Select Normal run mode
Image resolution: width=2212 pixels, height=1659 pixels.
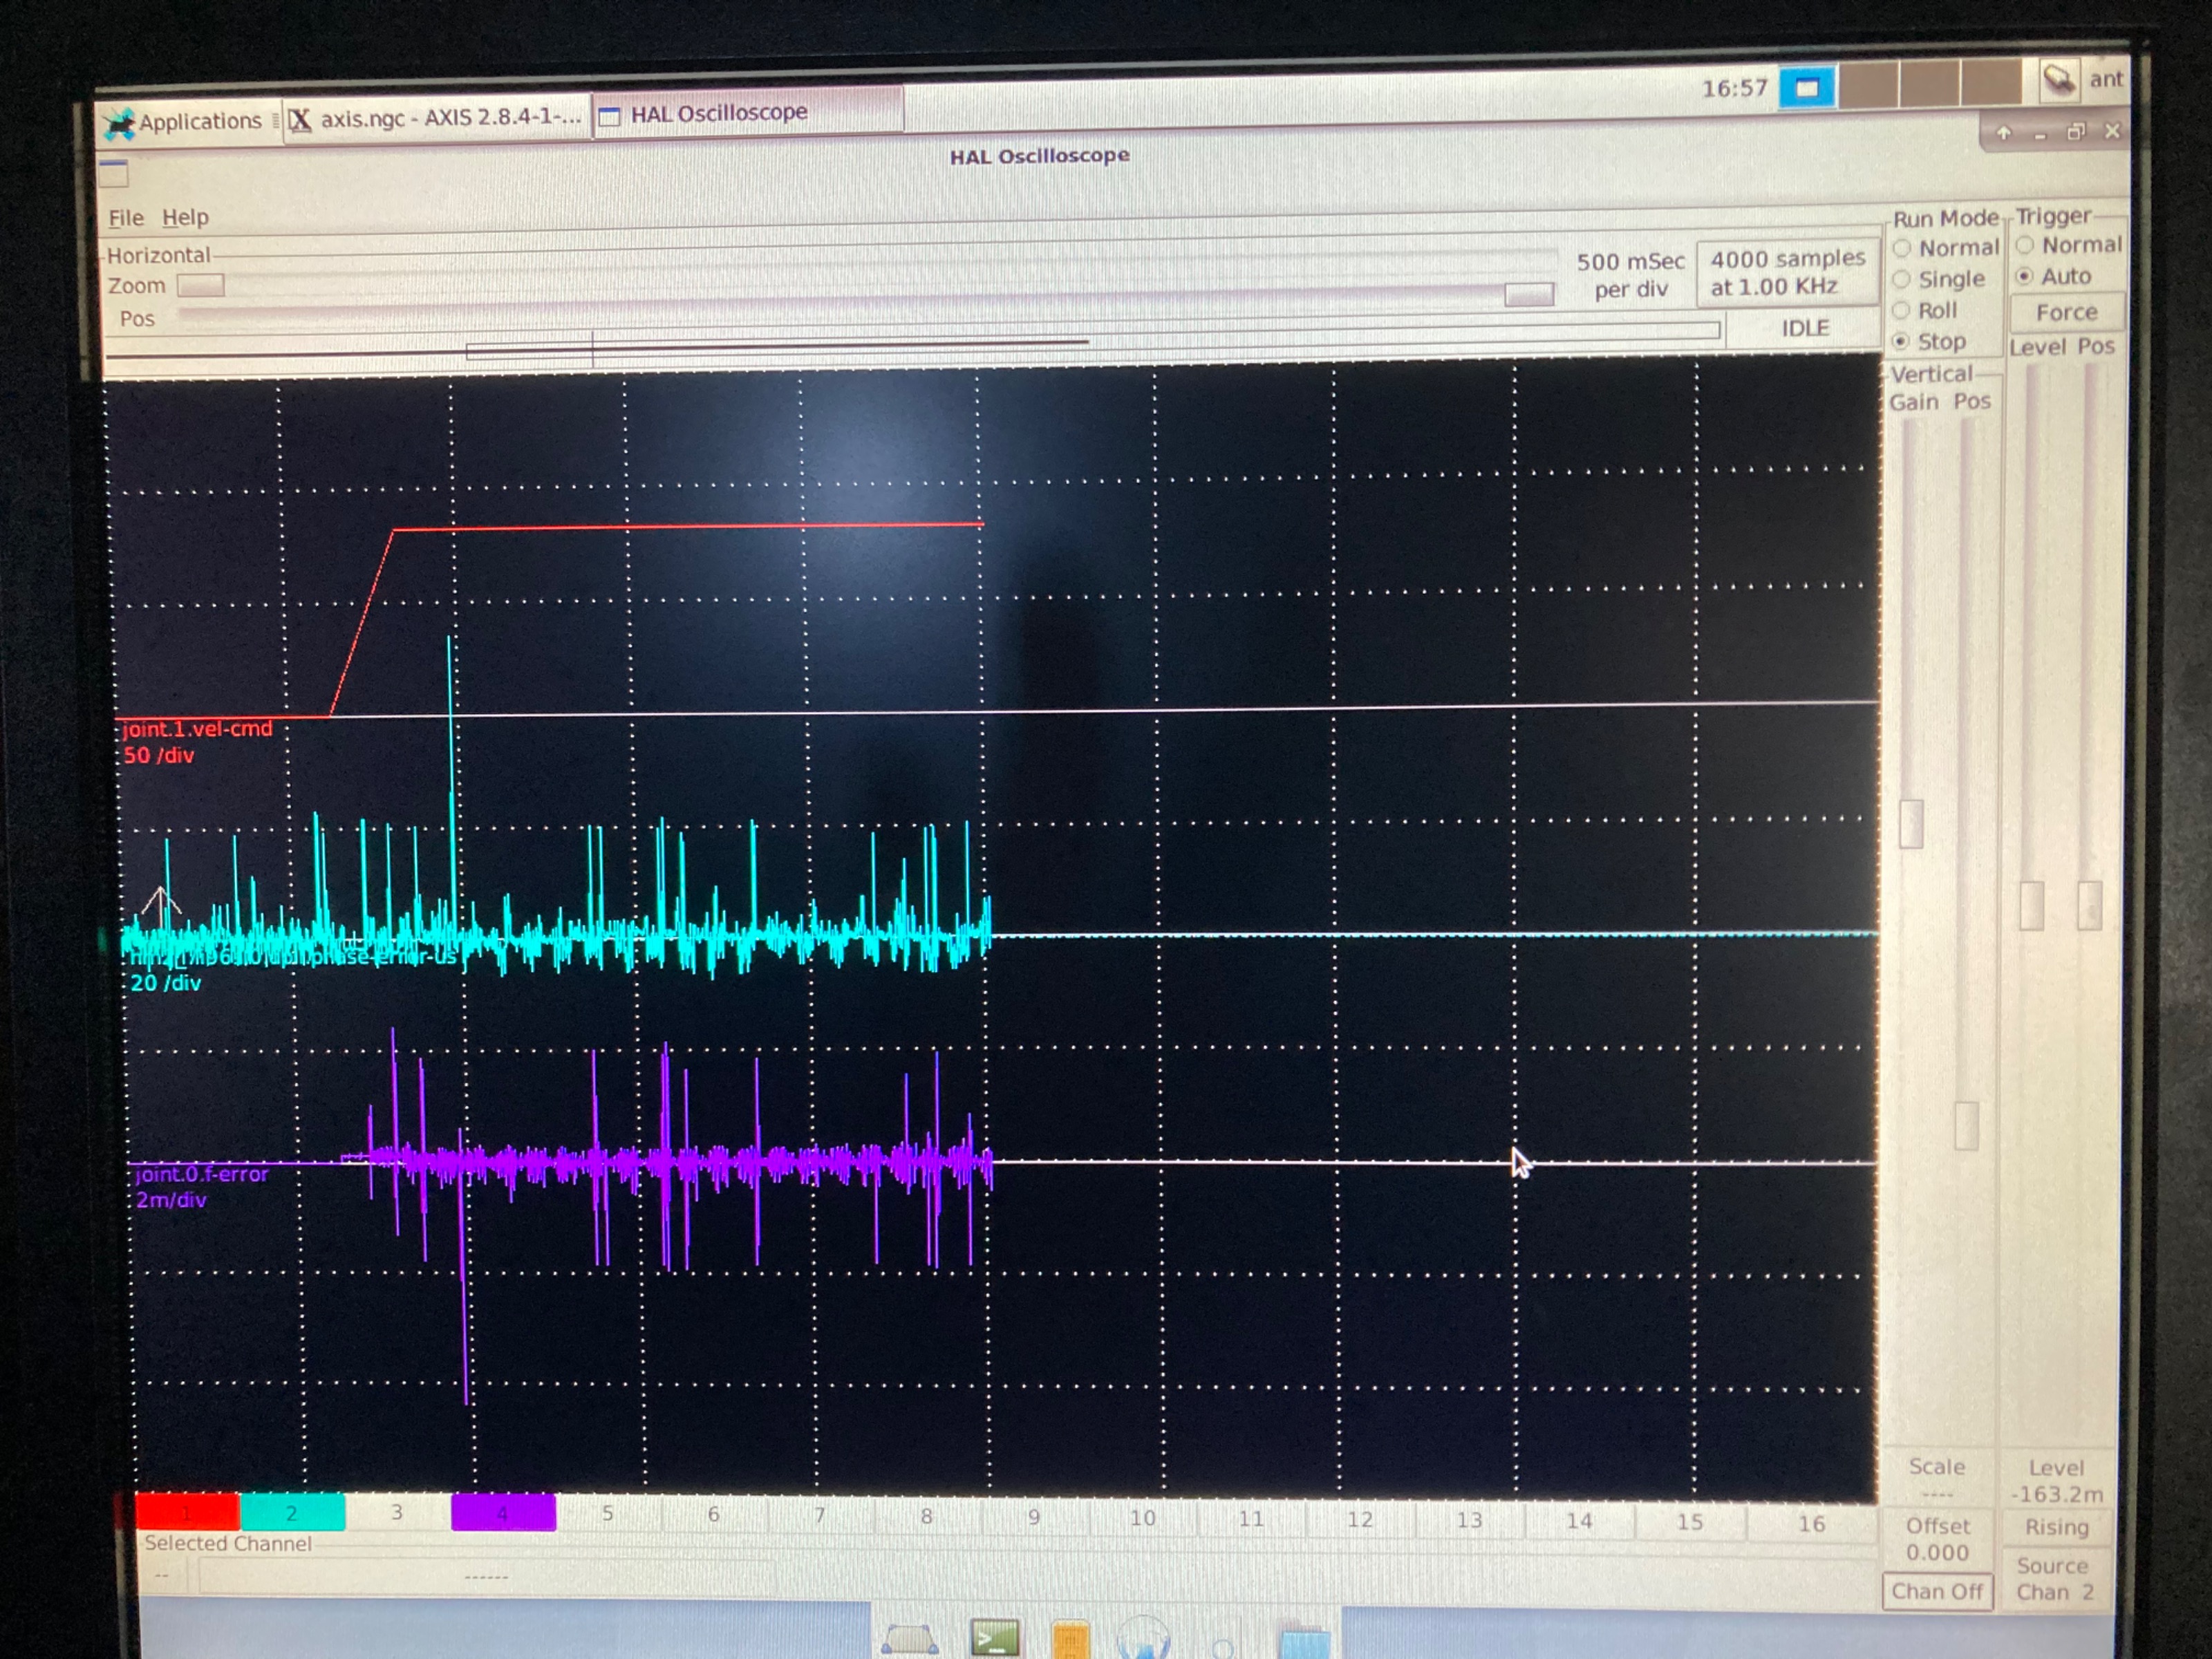click(1945, 248)
